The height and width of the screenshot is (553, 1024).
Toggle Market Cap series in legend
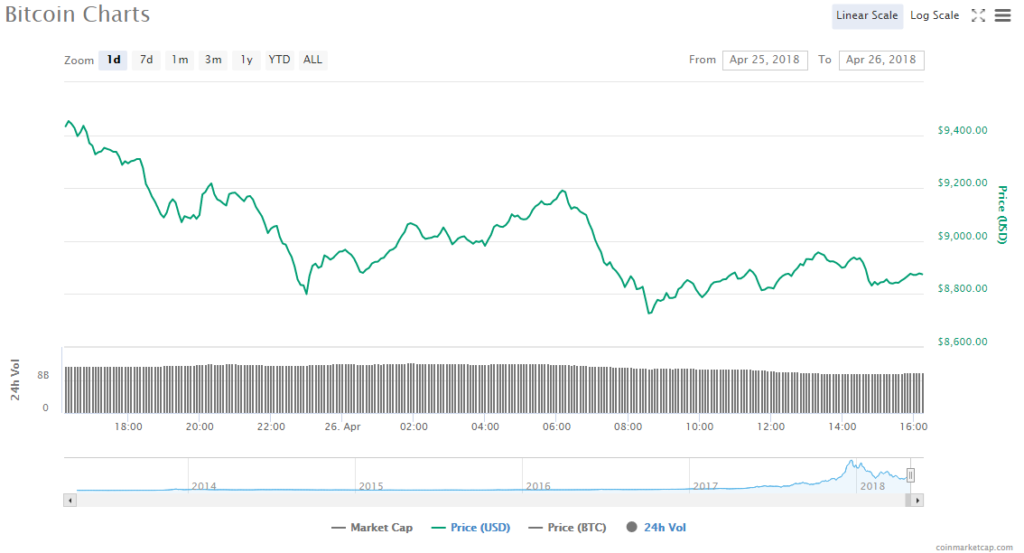[x=373, y=527]
